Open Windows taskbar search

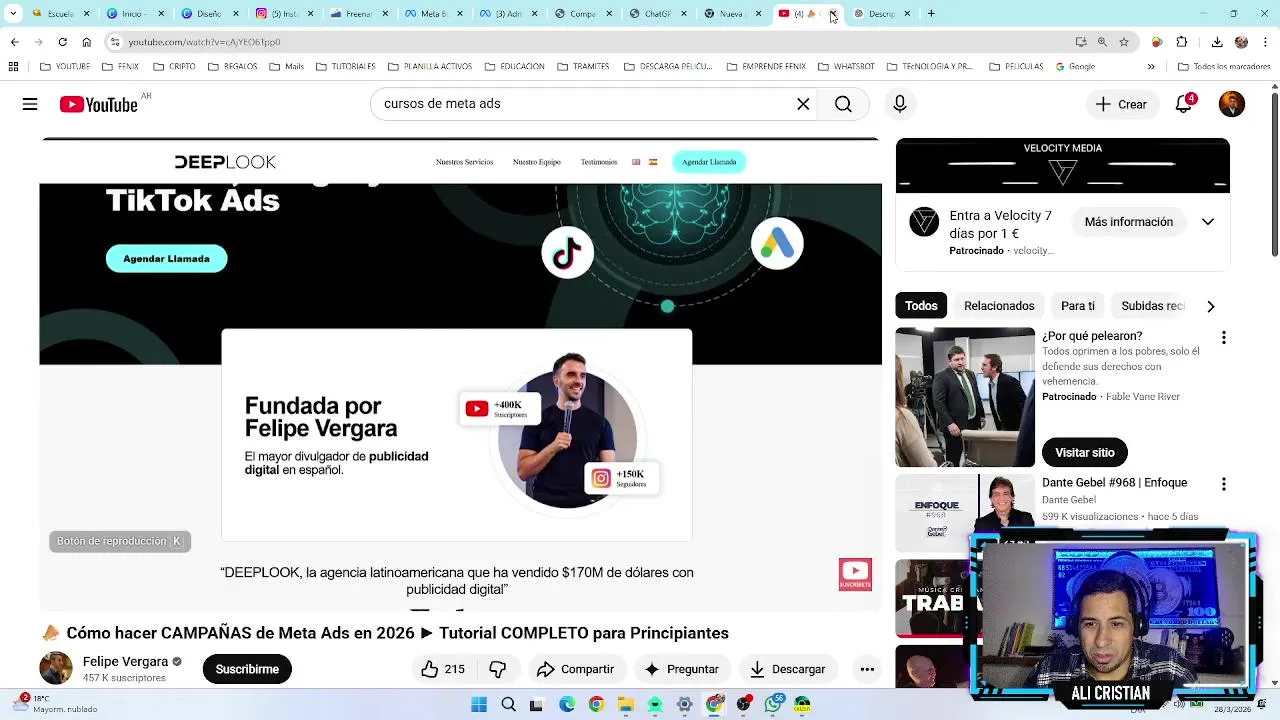tap(508, 705)
